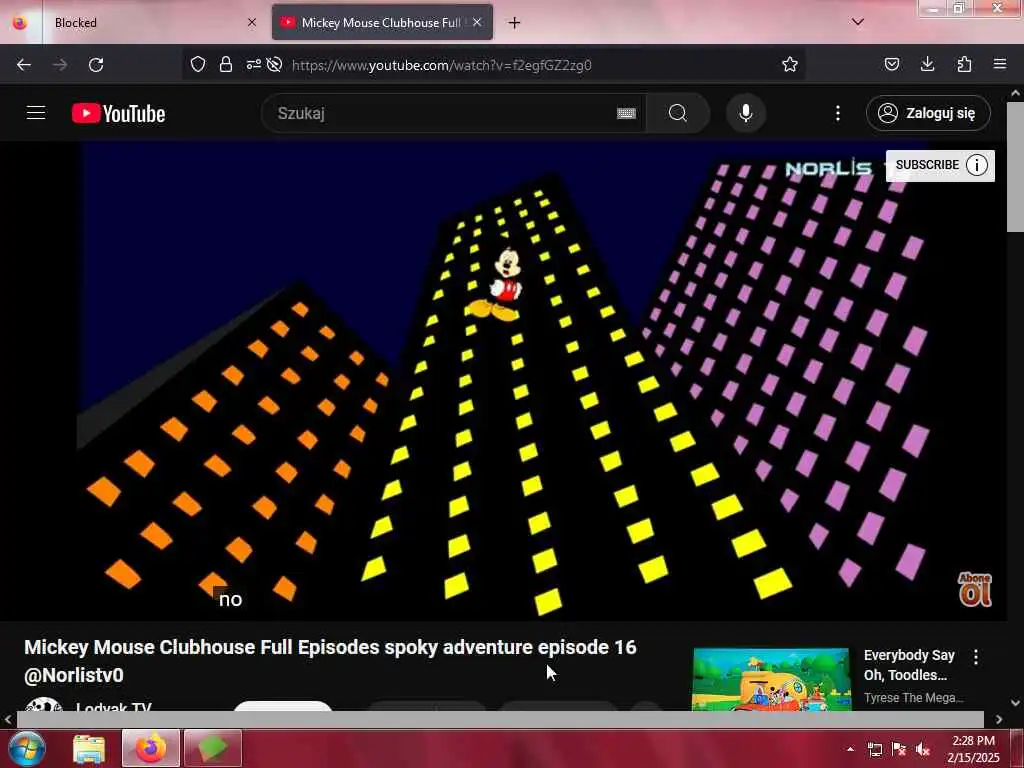Click the horizontal scrollbar right arrow
The width and height of the screenshot is (1024, 768).
pos(999,719)
